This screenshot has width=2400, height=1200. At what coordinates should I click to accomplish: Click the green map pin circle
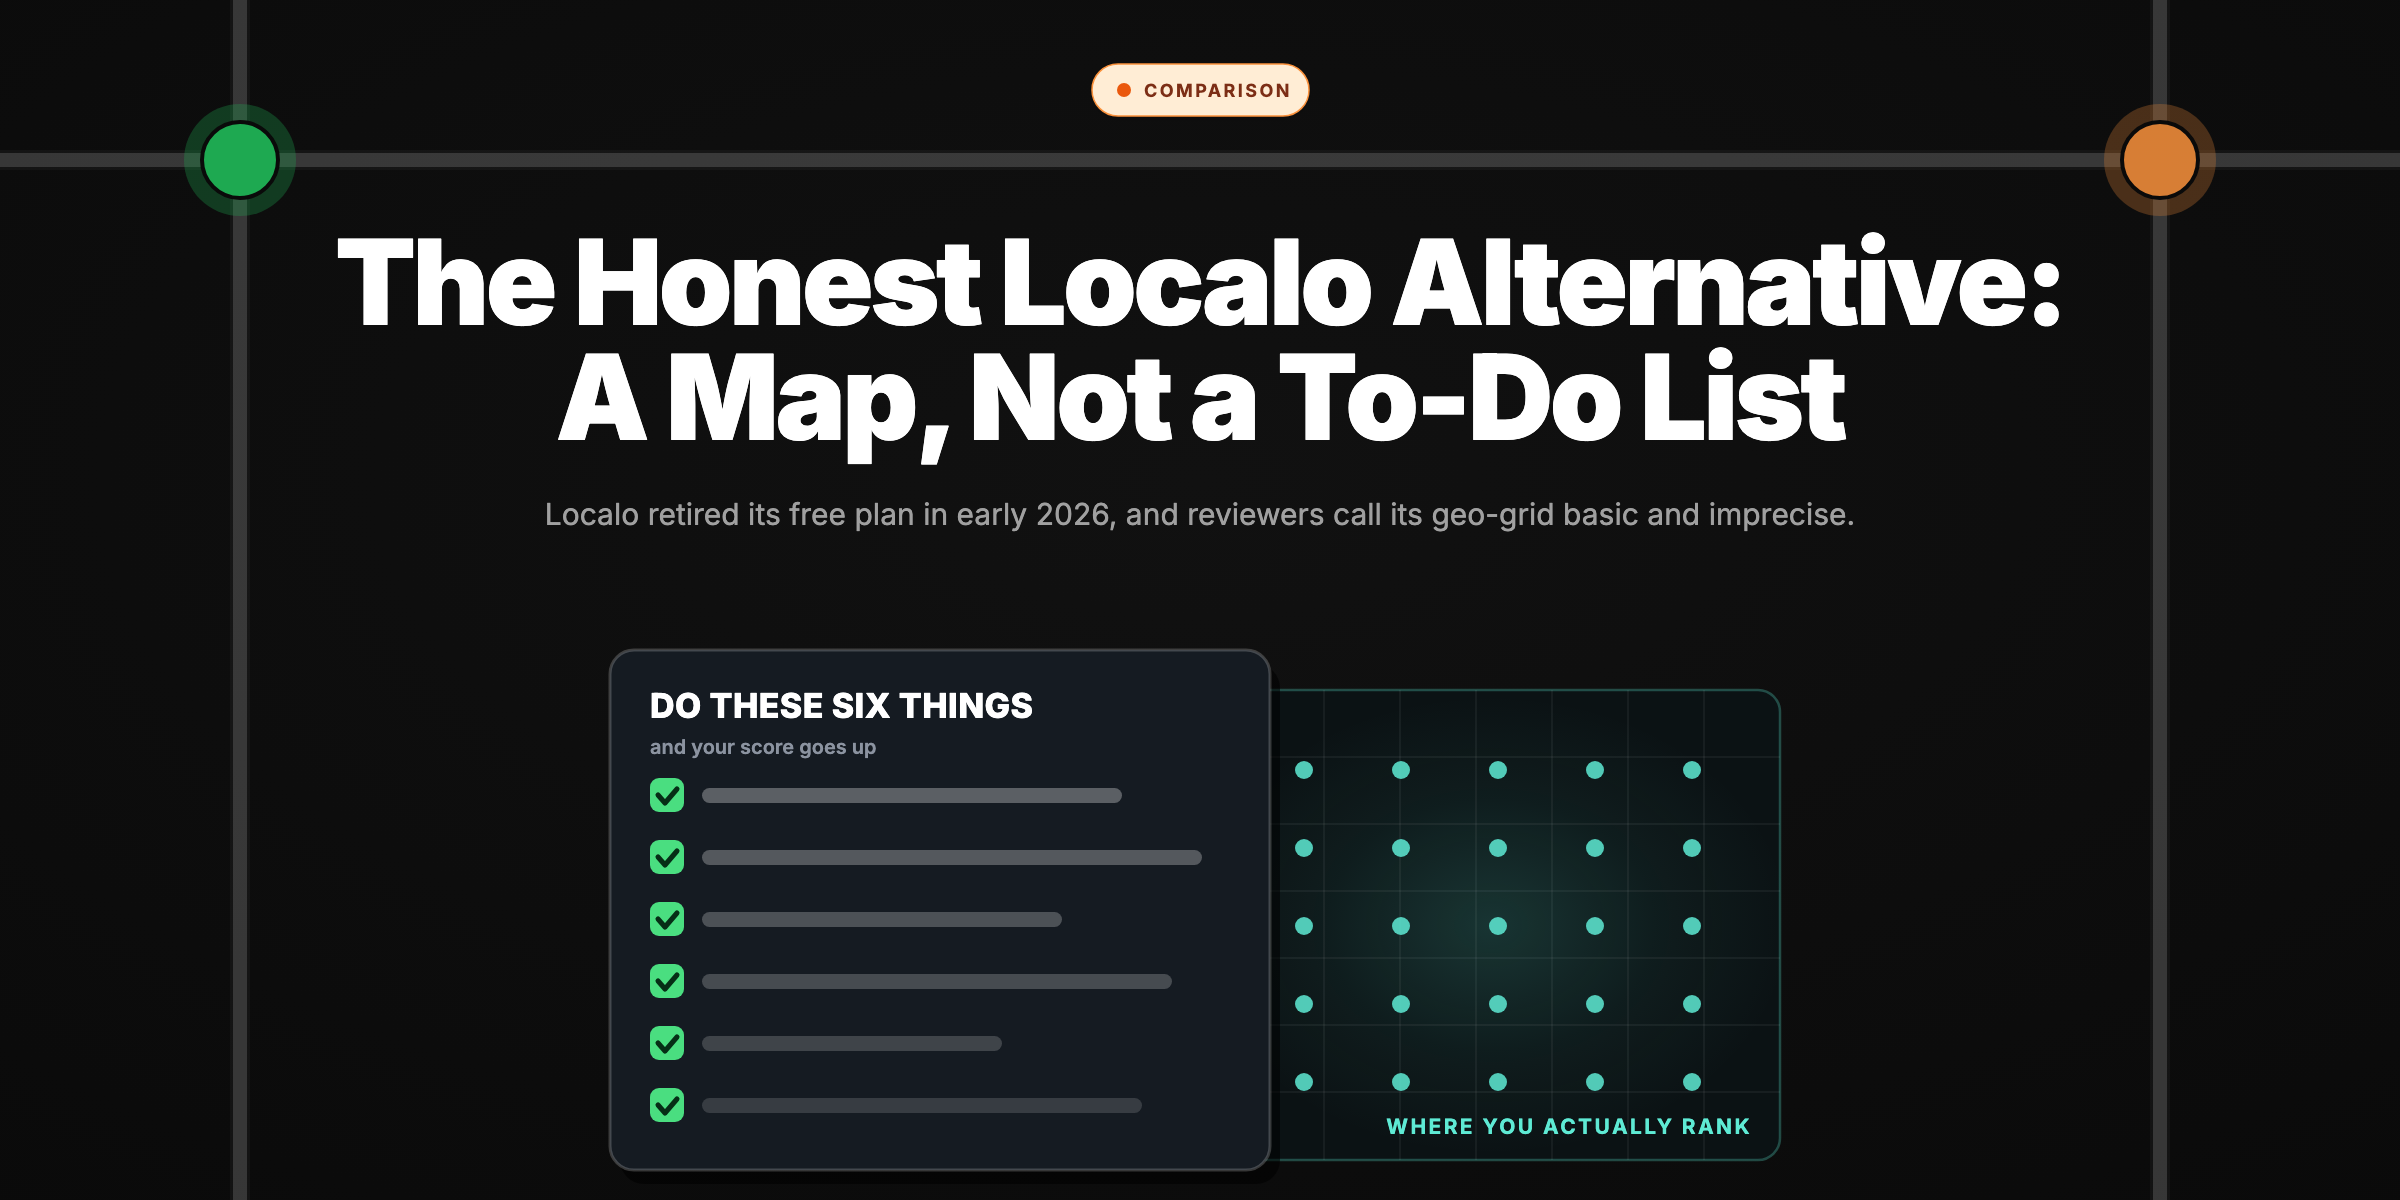[x=240, y=160]
